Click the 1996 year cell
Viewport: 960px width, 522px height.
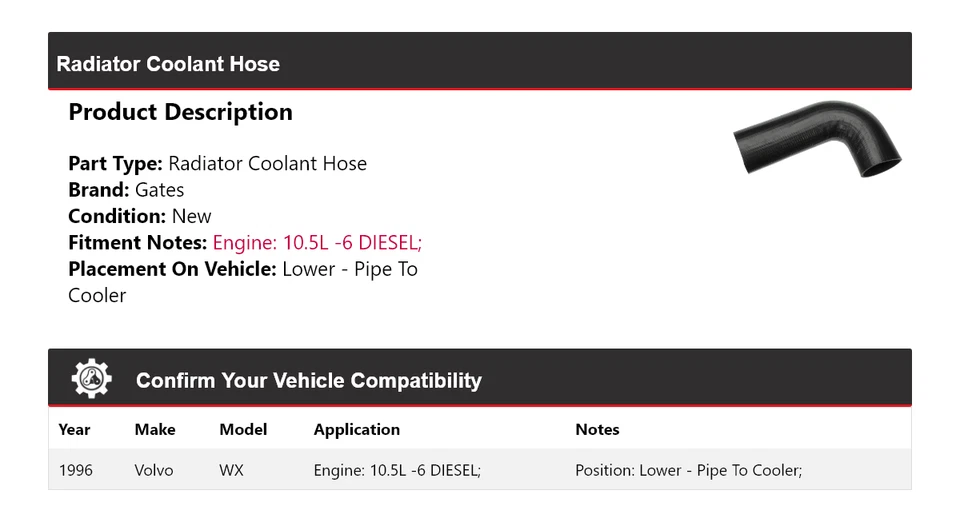pos(76,470)
